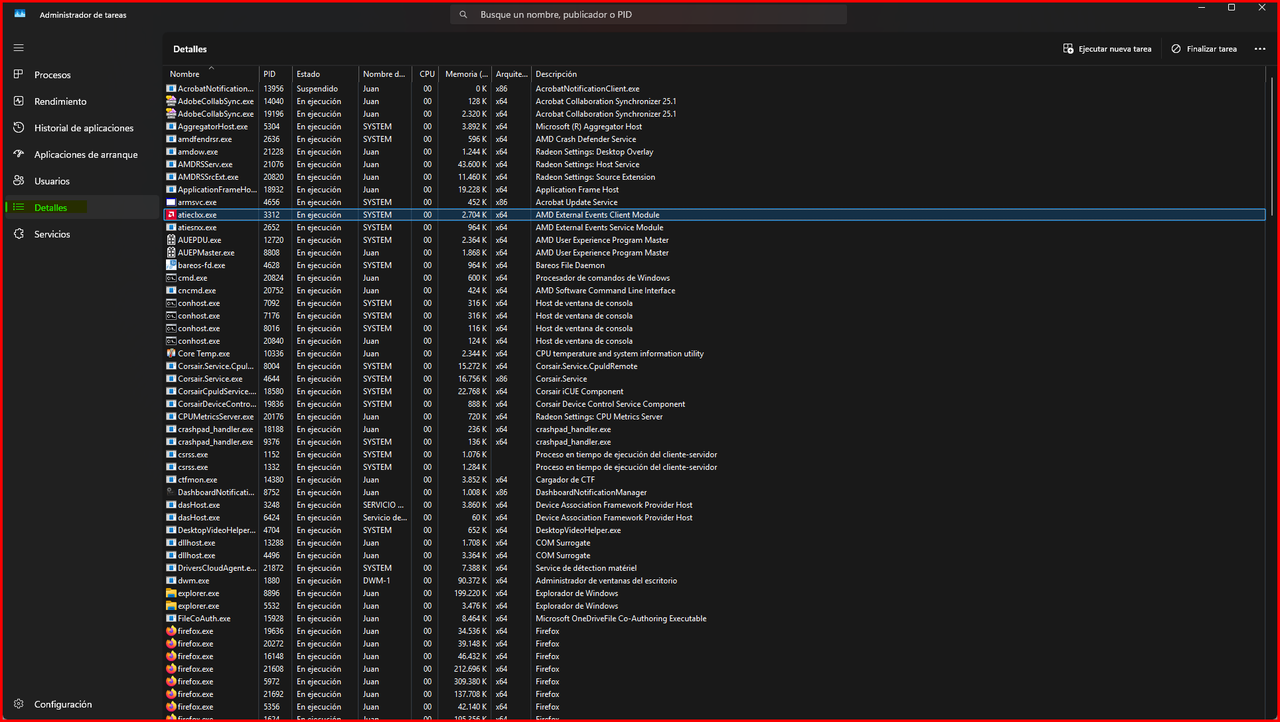
Task: Select the DesktopVideoHelper process row
Action: point(714,530)
